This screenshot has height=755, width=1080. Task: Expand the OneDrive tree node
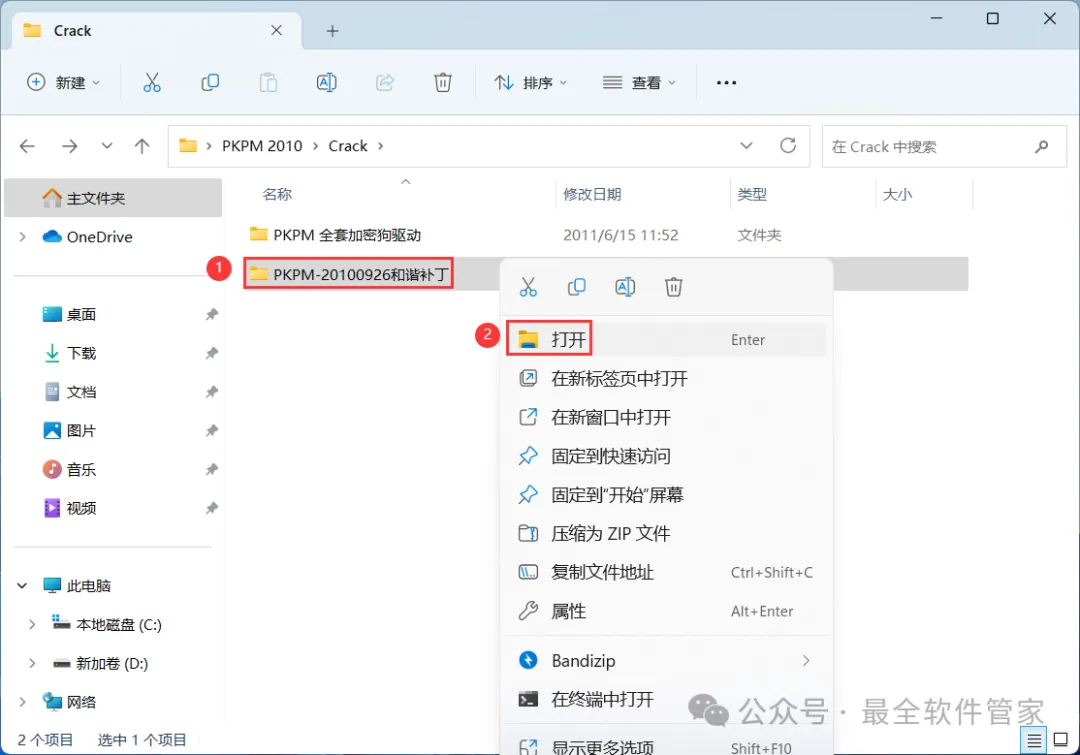(x=23, y=237)
